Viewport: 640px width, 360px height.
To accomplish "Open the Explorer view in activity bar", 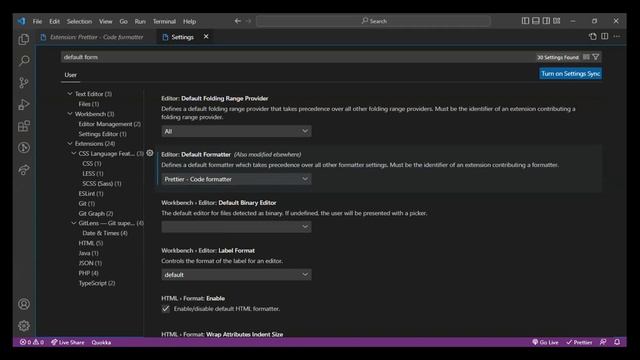I will (24, 40).
